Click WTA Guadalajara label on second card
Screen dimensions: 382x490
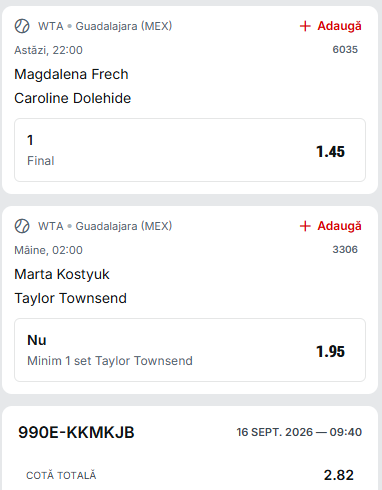click(x=105, y=226)
